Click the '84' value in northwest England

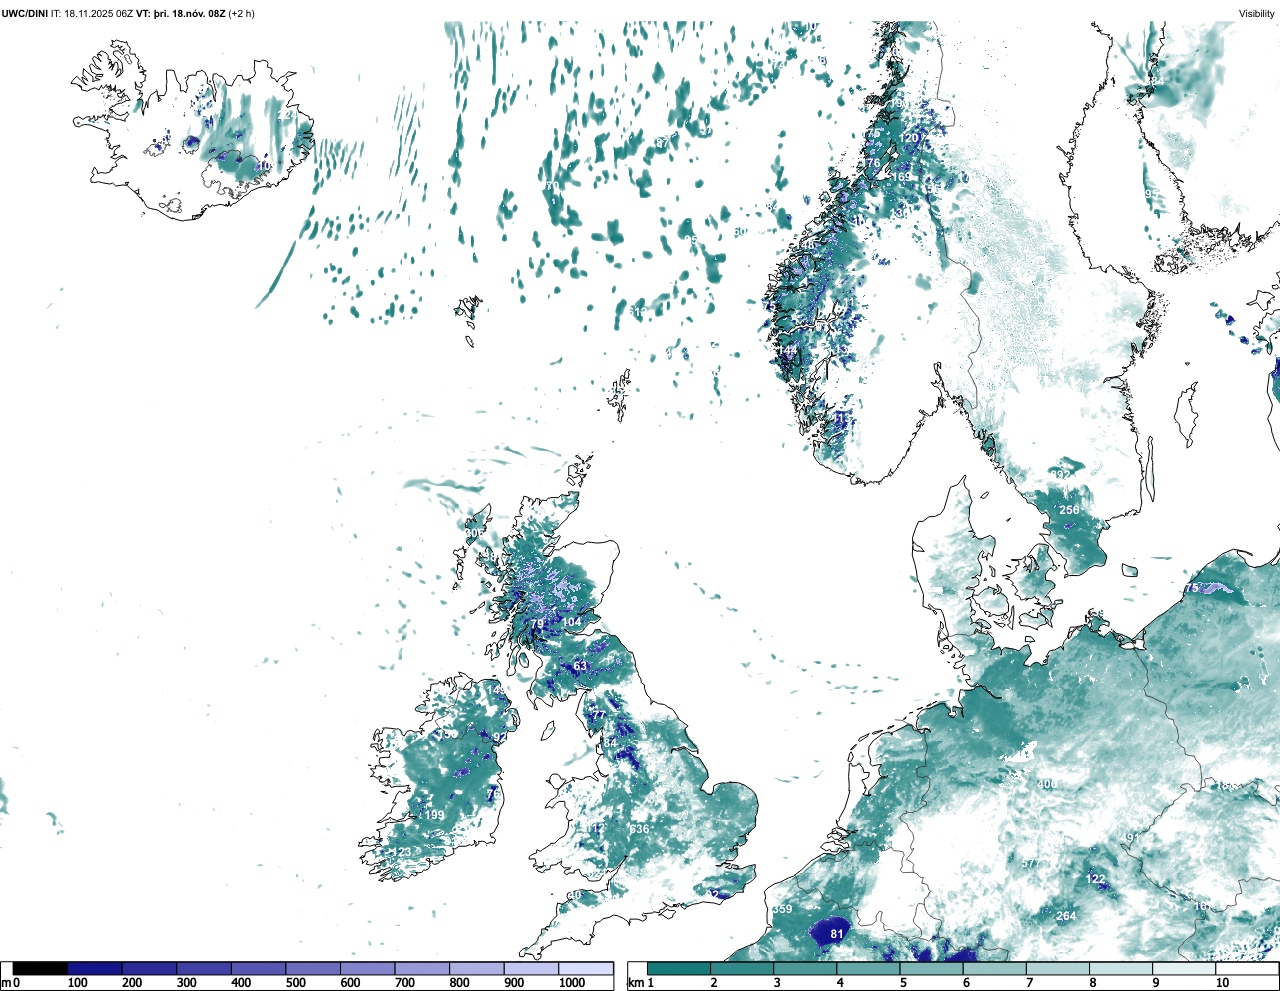[610, 743]
